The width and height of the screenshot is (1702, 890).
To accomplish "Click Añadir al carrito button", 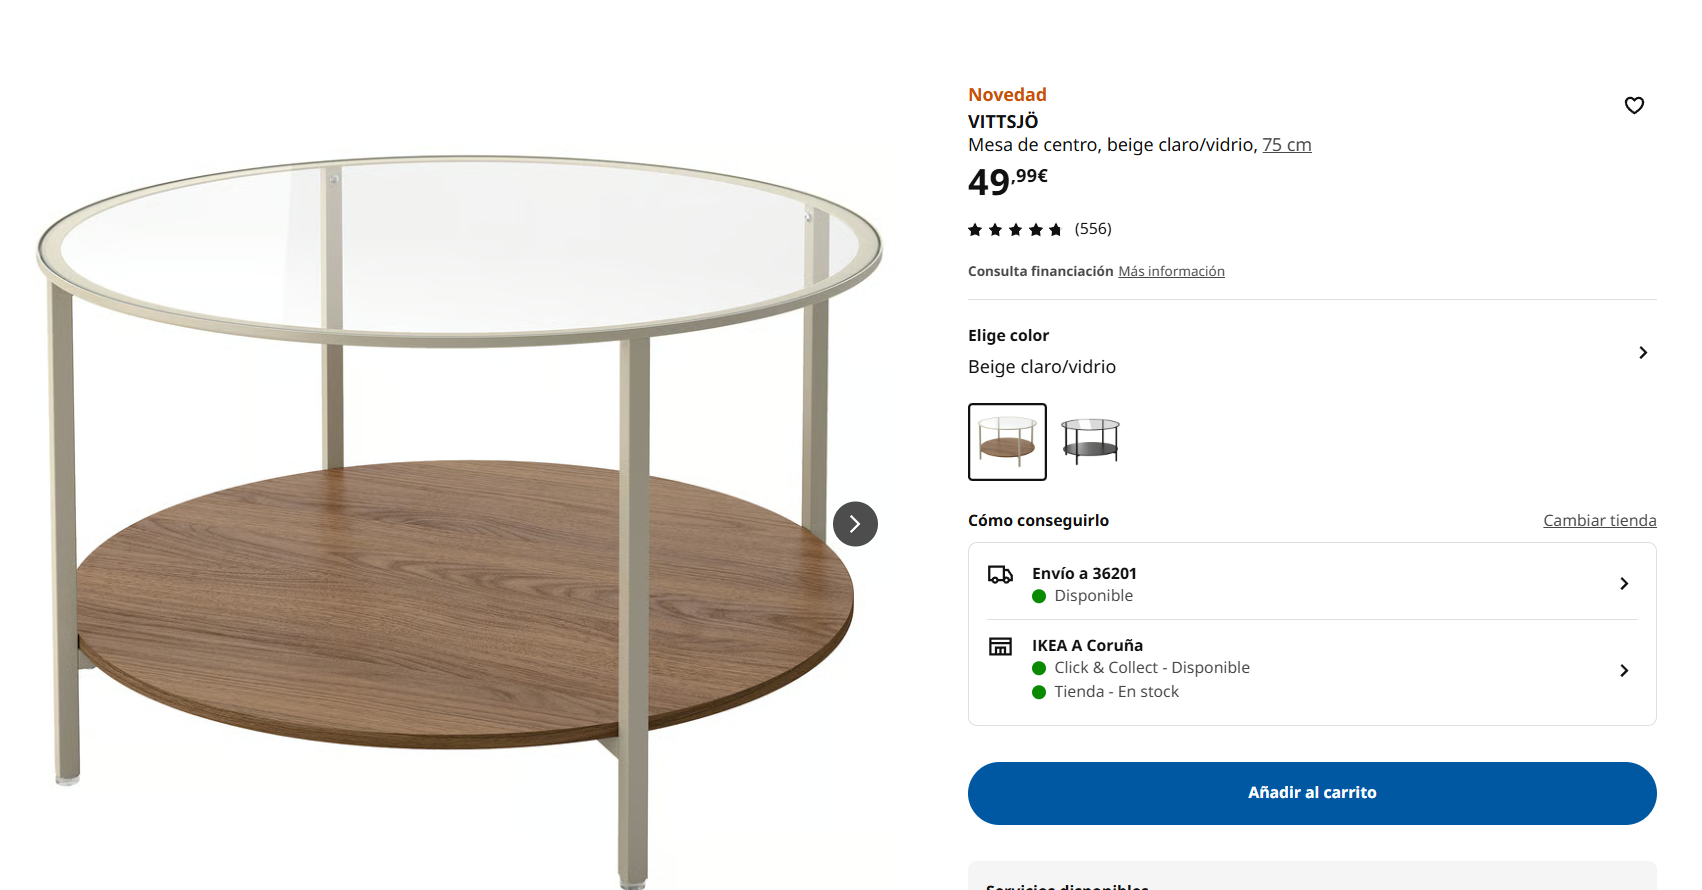I will [x=1312, y=793].
